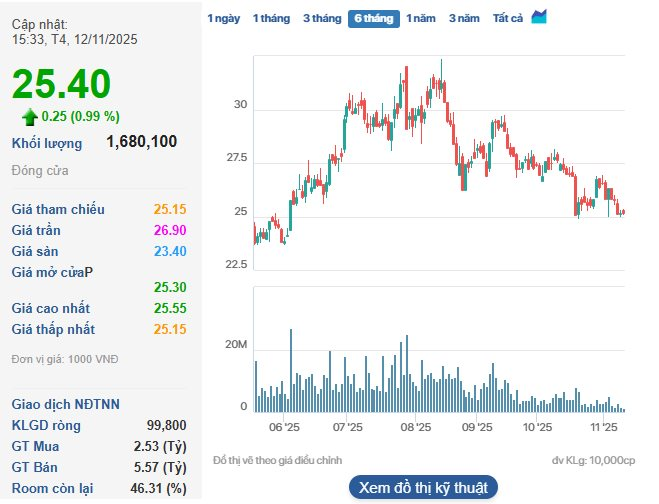This screenshot has width=659, height=504.
Task: Click the green up arrow price change icon
Action: [30, 115]
